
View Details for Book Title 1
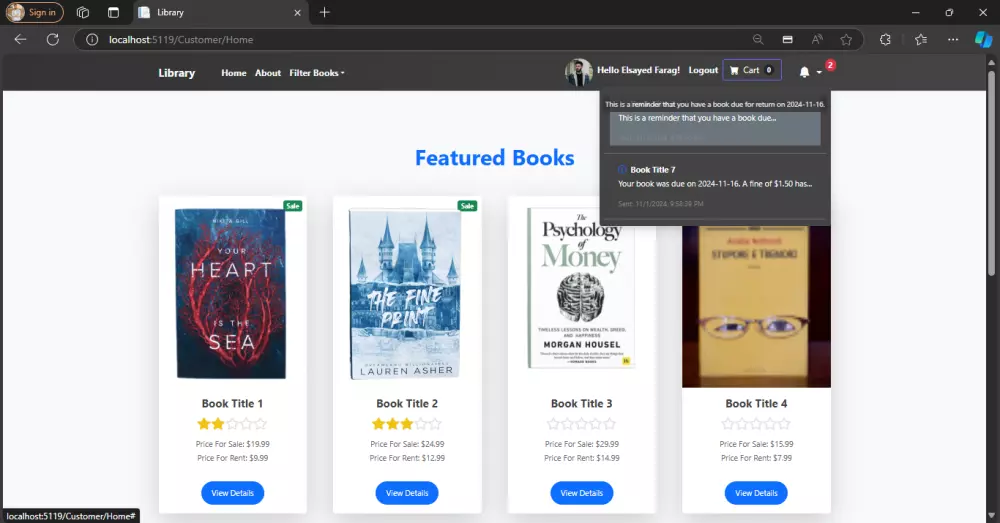coord(232,493)
